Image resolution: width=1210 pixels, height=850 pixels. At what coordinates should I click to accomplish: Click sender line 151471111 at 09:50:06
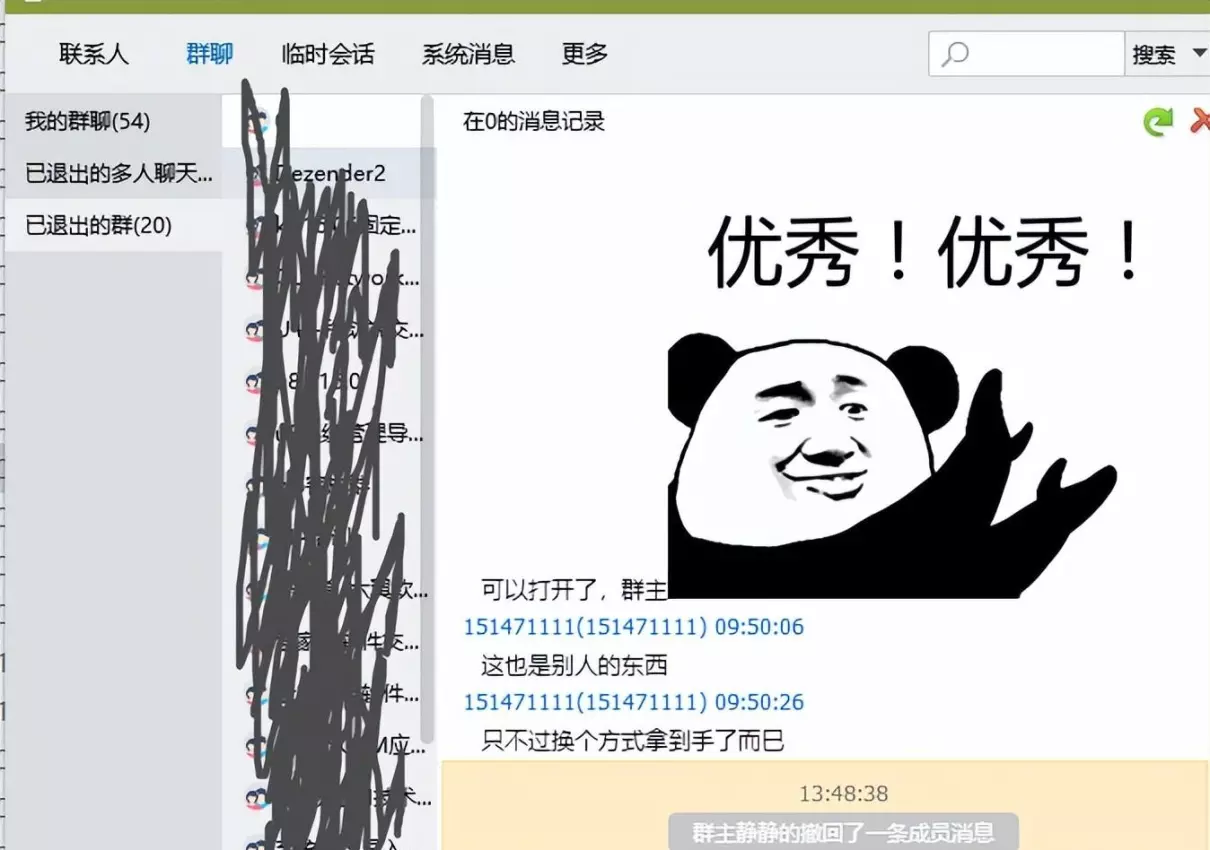[x=633, y=627]
